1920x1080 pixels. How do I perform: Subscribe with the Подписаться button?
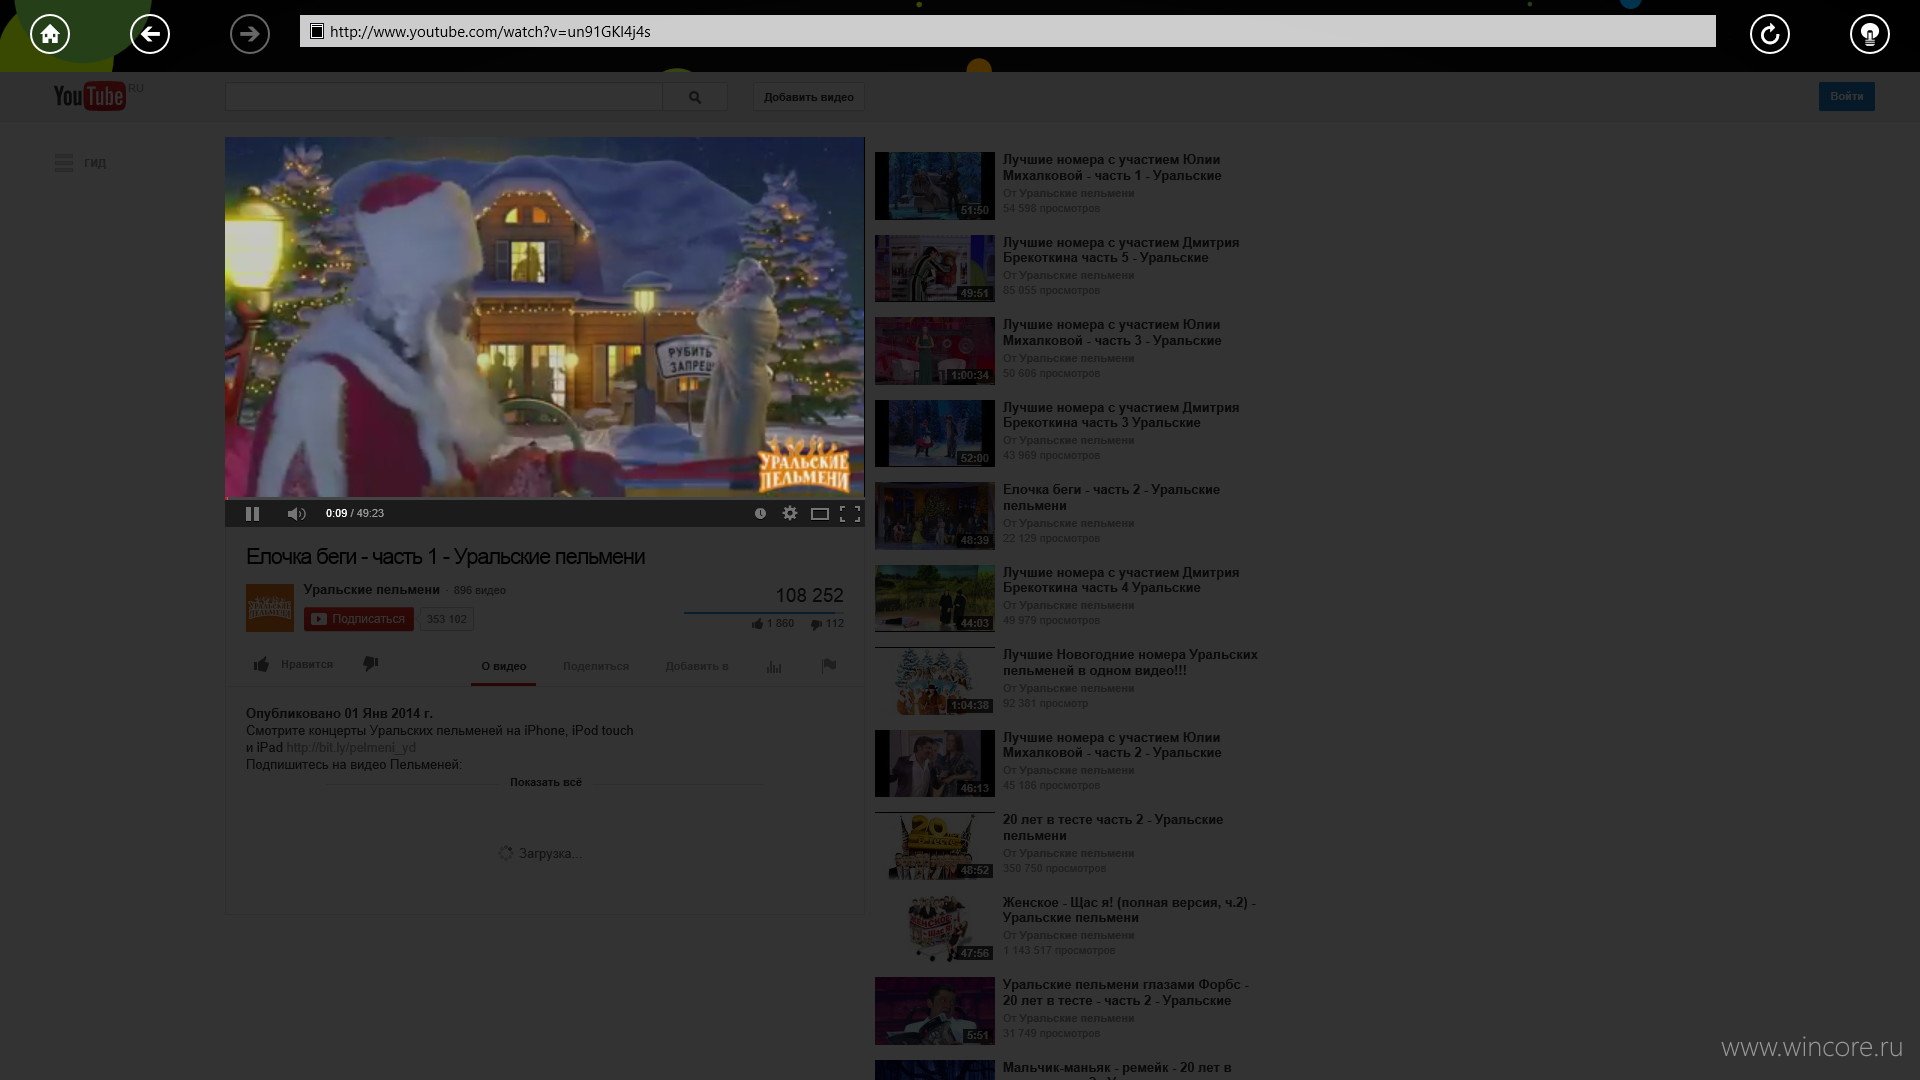[x=359, y=619]
